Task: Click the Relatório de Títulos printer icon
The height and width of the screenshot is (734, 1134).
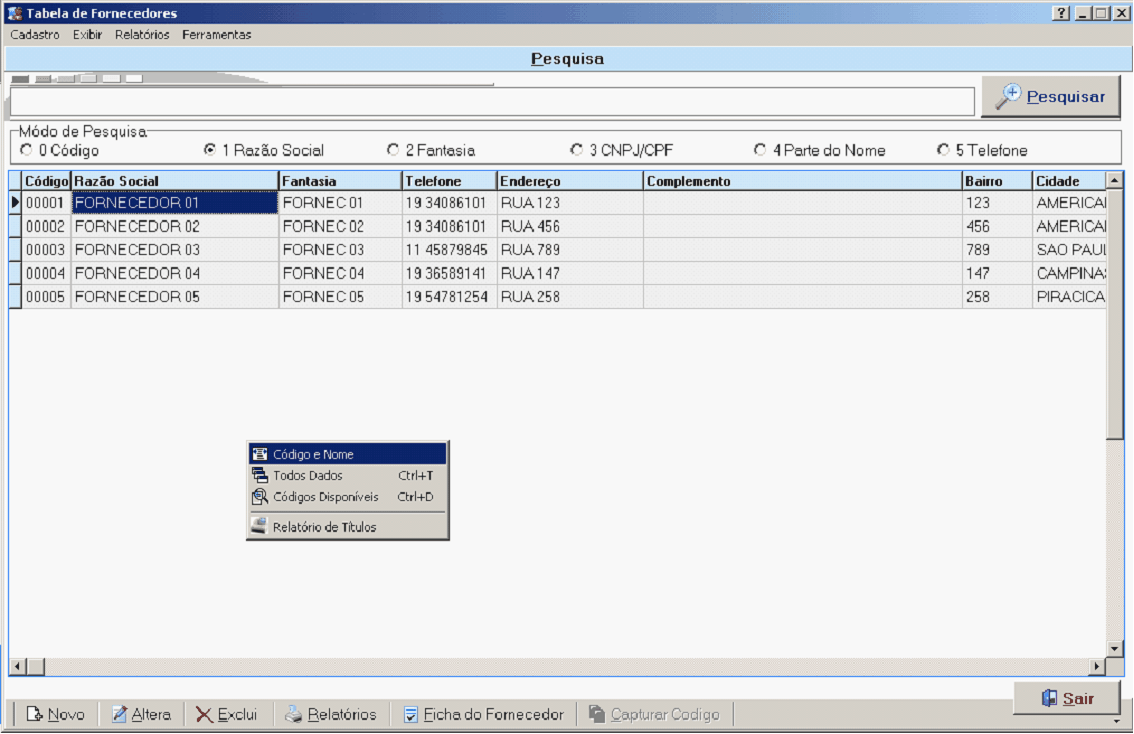Action: click(259, 526)
